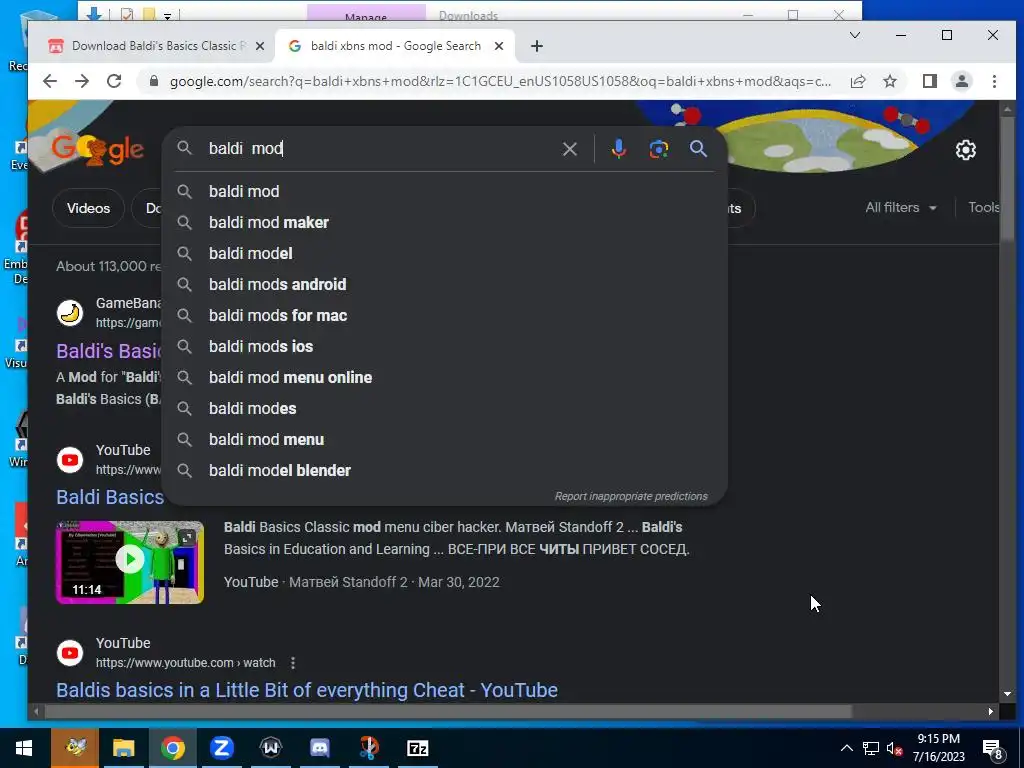Click the horizontal scrollbar right arrow
The width and height of the screenshot is (1024, 768).
click(x=991, y=711)
